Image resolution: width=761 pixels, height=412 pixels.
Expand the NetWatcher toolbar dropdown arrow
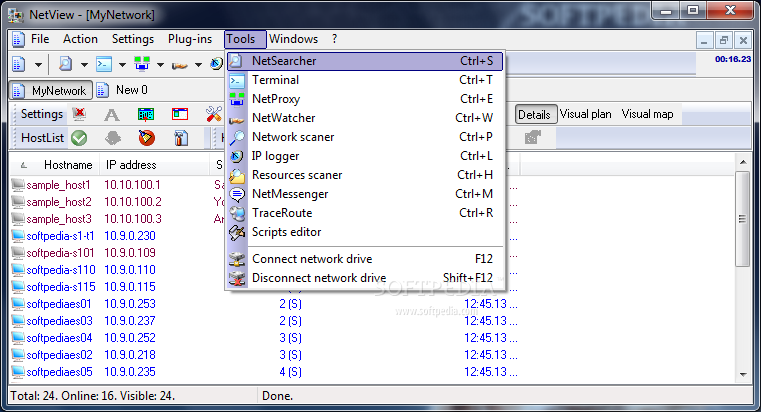coord(198,65)
